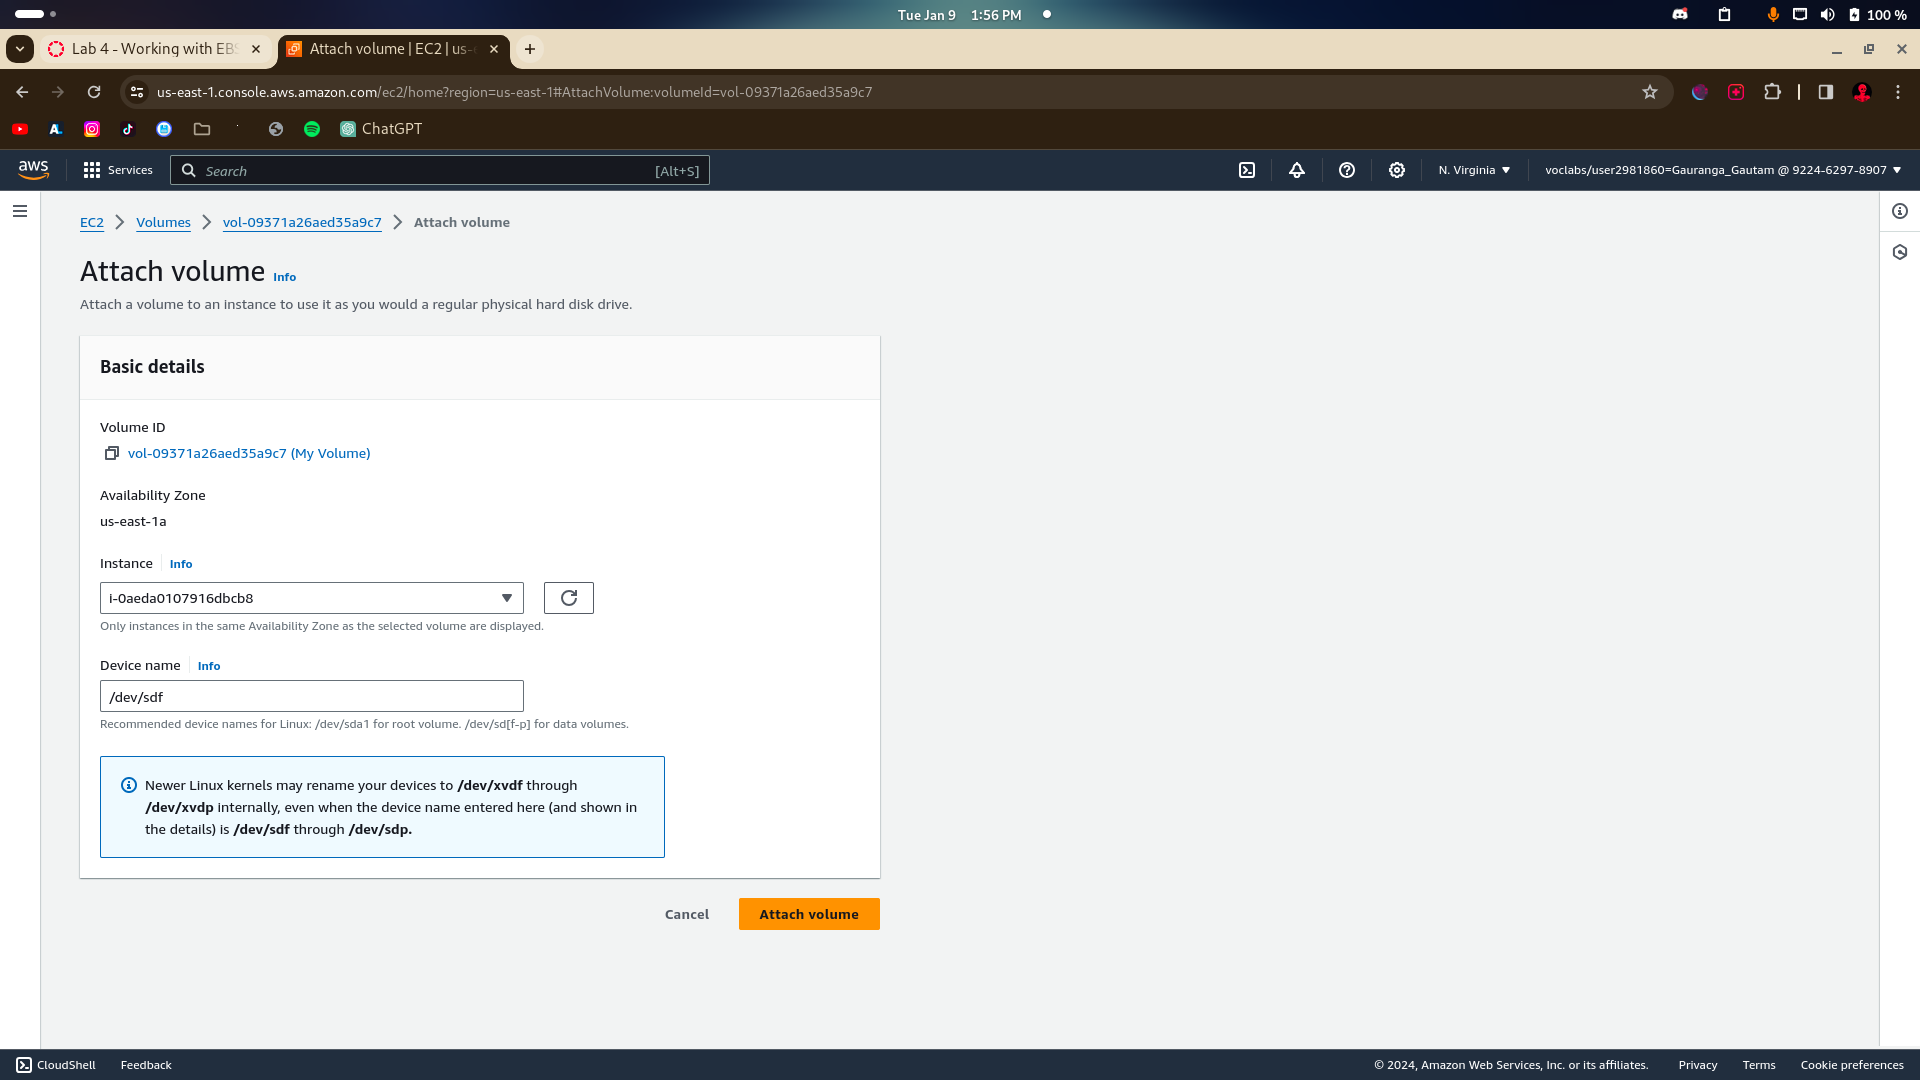1920x1080 pixels.
Task: Open the N. Virginia region selector
Action: click(1474, 170)
